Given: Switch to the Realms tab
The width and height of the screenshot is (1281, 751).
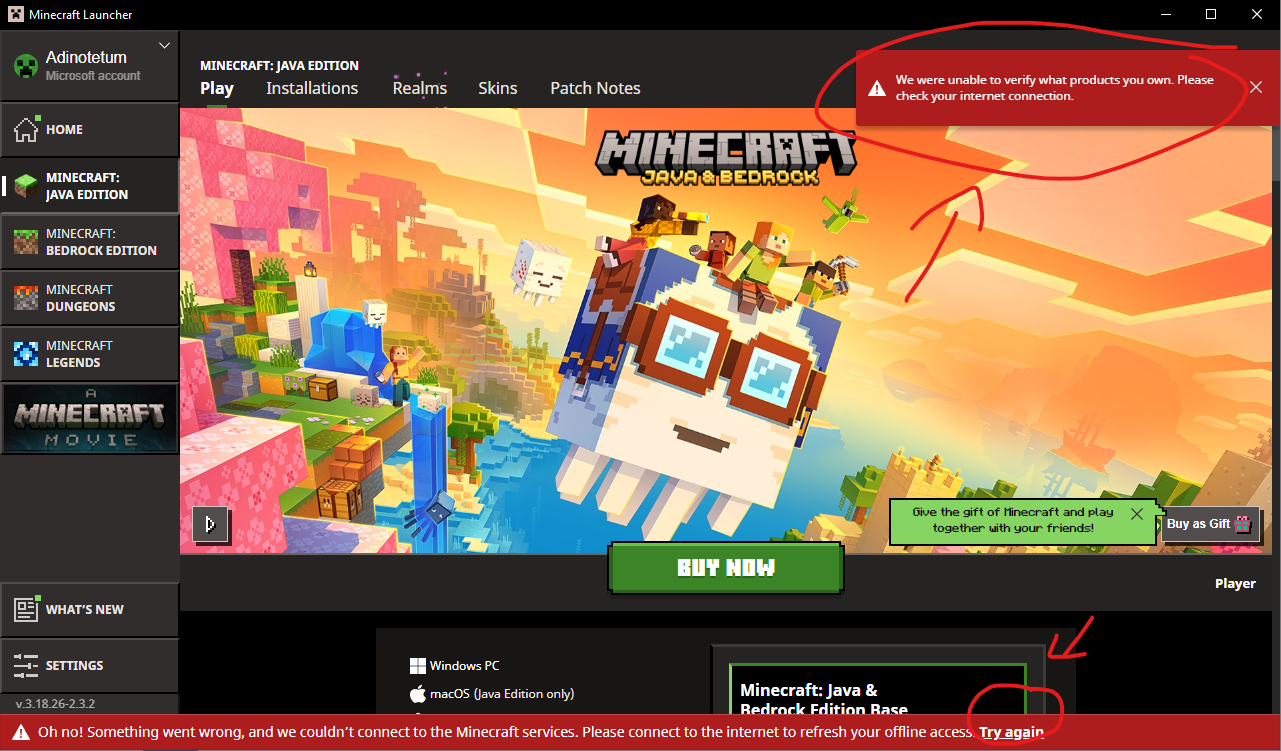Looking at the screenshot, I should (420, 88).
